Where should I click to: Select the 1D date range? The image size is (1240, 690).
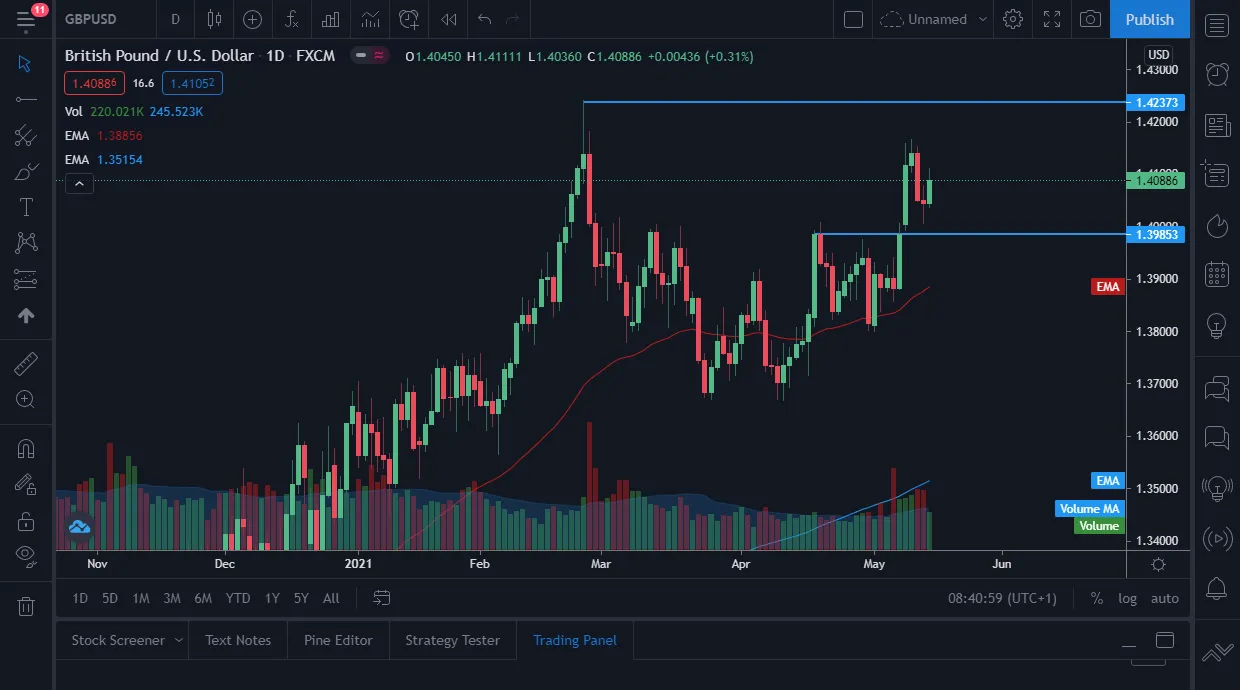click(x=80, y=598)
